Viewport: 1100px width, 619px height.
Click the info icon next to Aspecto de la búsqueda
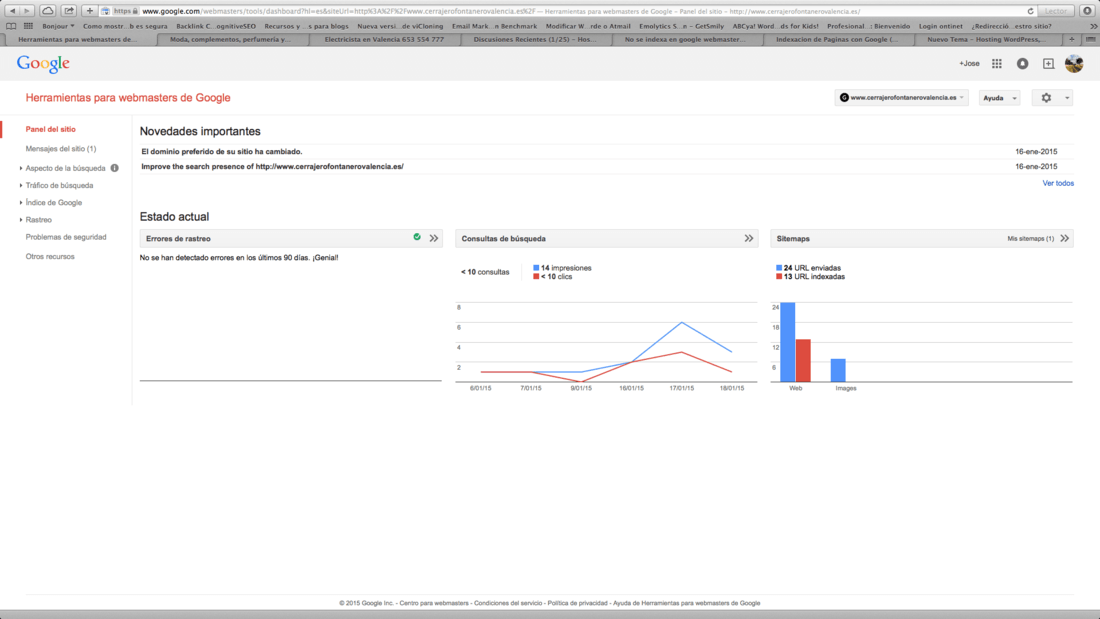[x=114, y=168]
